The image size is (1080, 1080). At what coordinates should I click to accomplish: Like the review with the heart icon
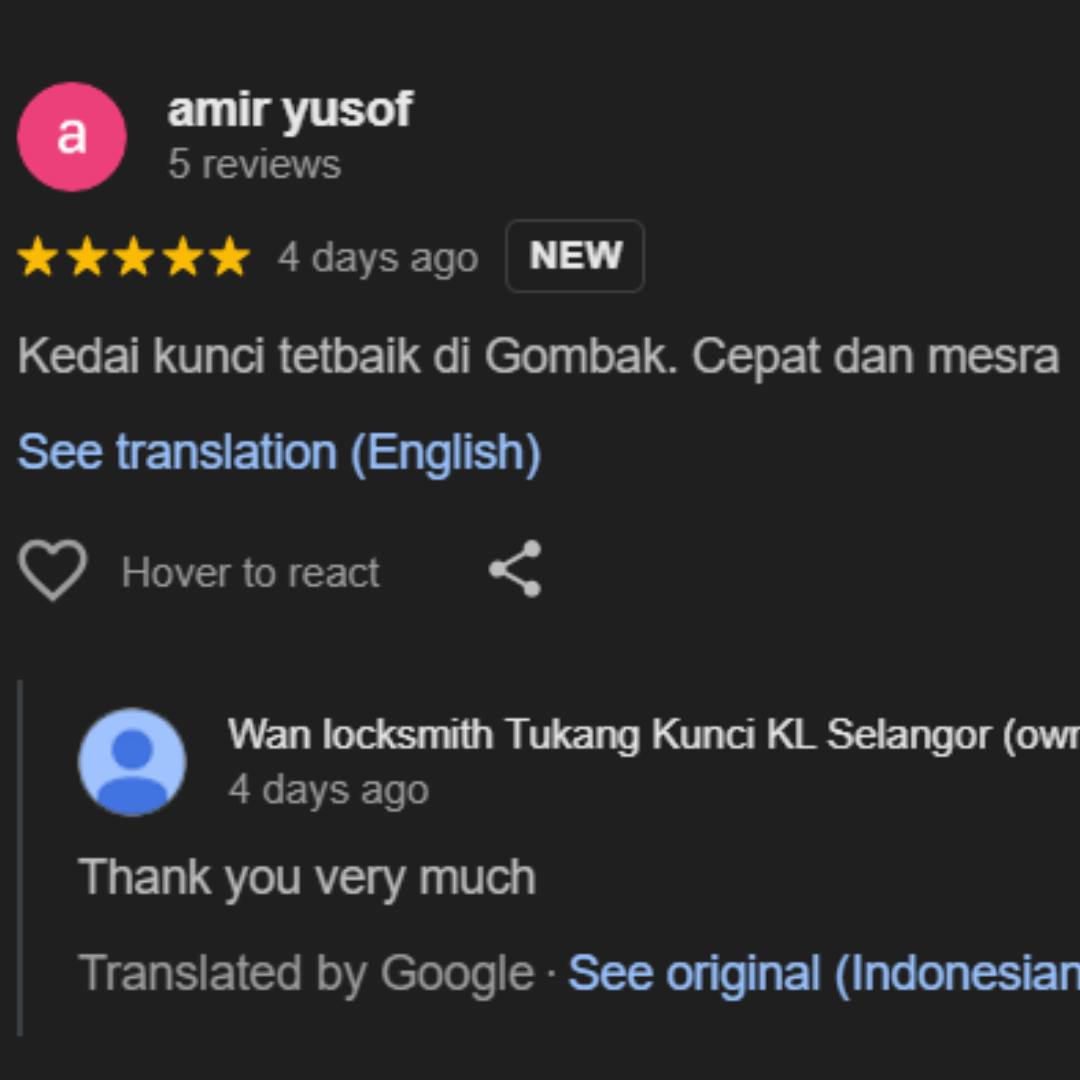(x=53, y=571)
